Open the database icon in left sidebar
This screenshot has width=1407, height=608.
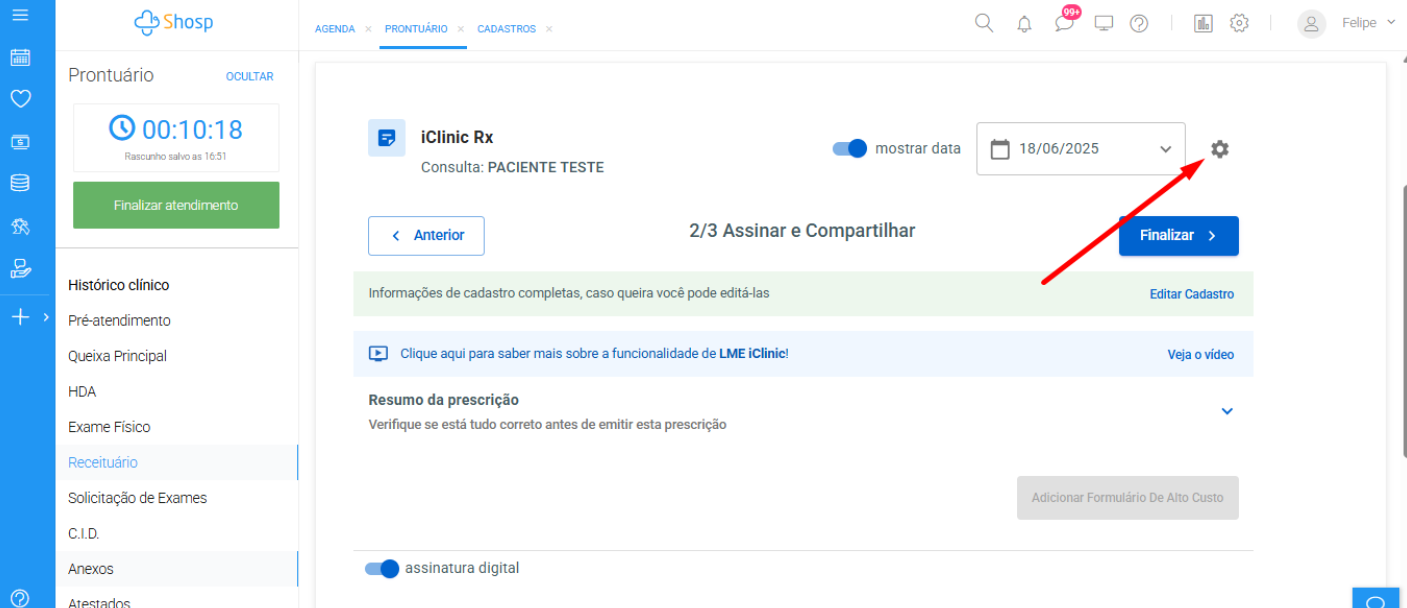(x=20, y=183)
